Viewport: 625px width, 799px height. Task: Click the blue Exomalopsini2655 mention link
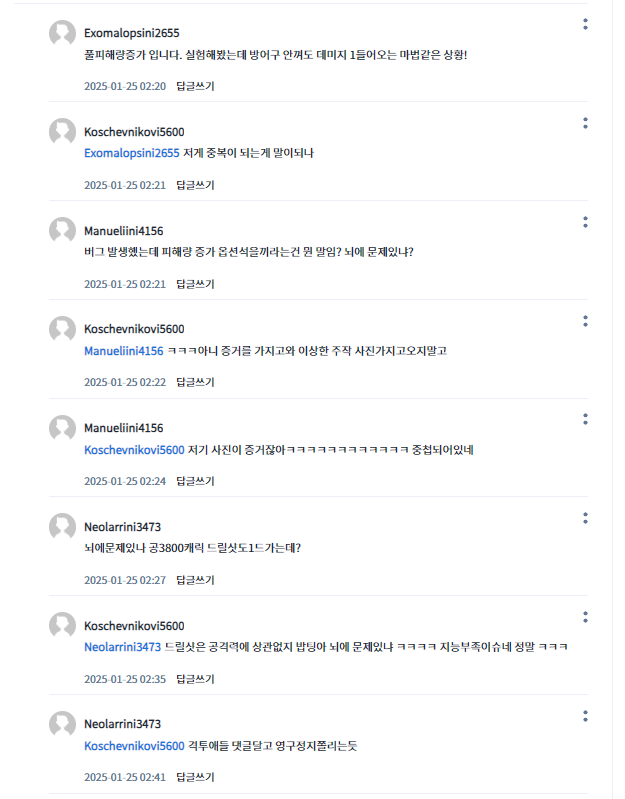tap(131, 153)
